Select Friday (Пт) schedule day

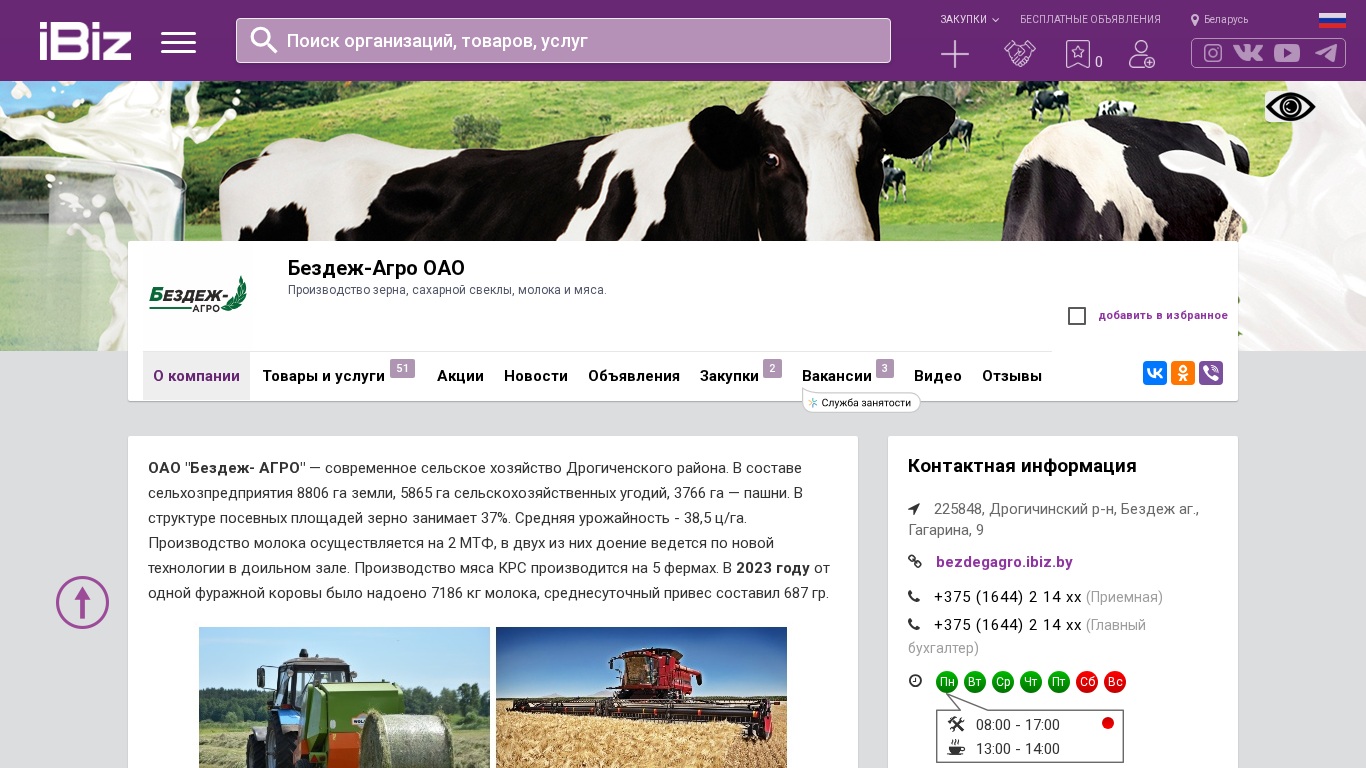pyautogui.click(x=1059, y=682)
